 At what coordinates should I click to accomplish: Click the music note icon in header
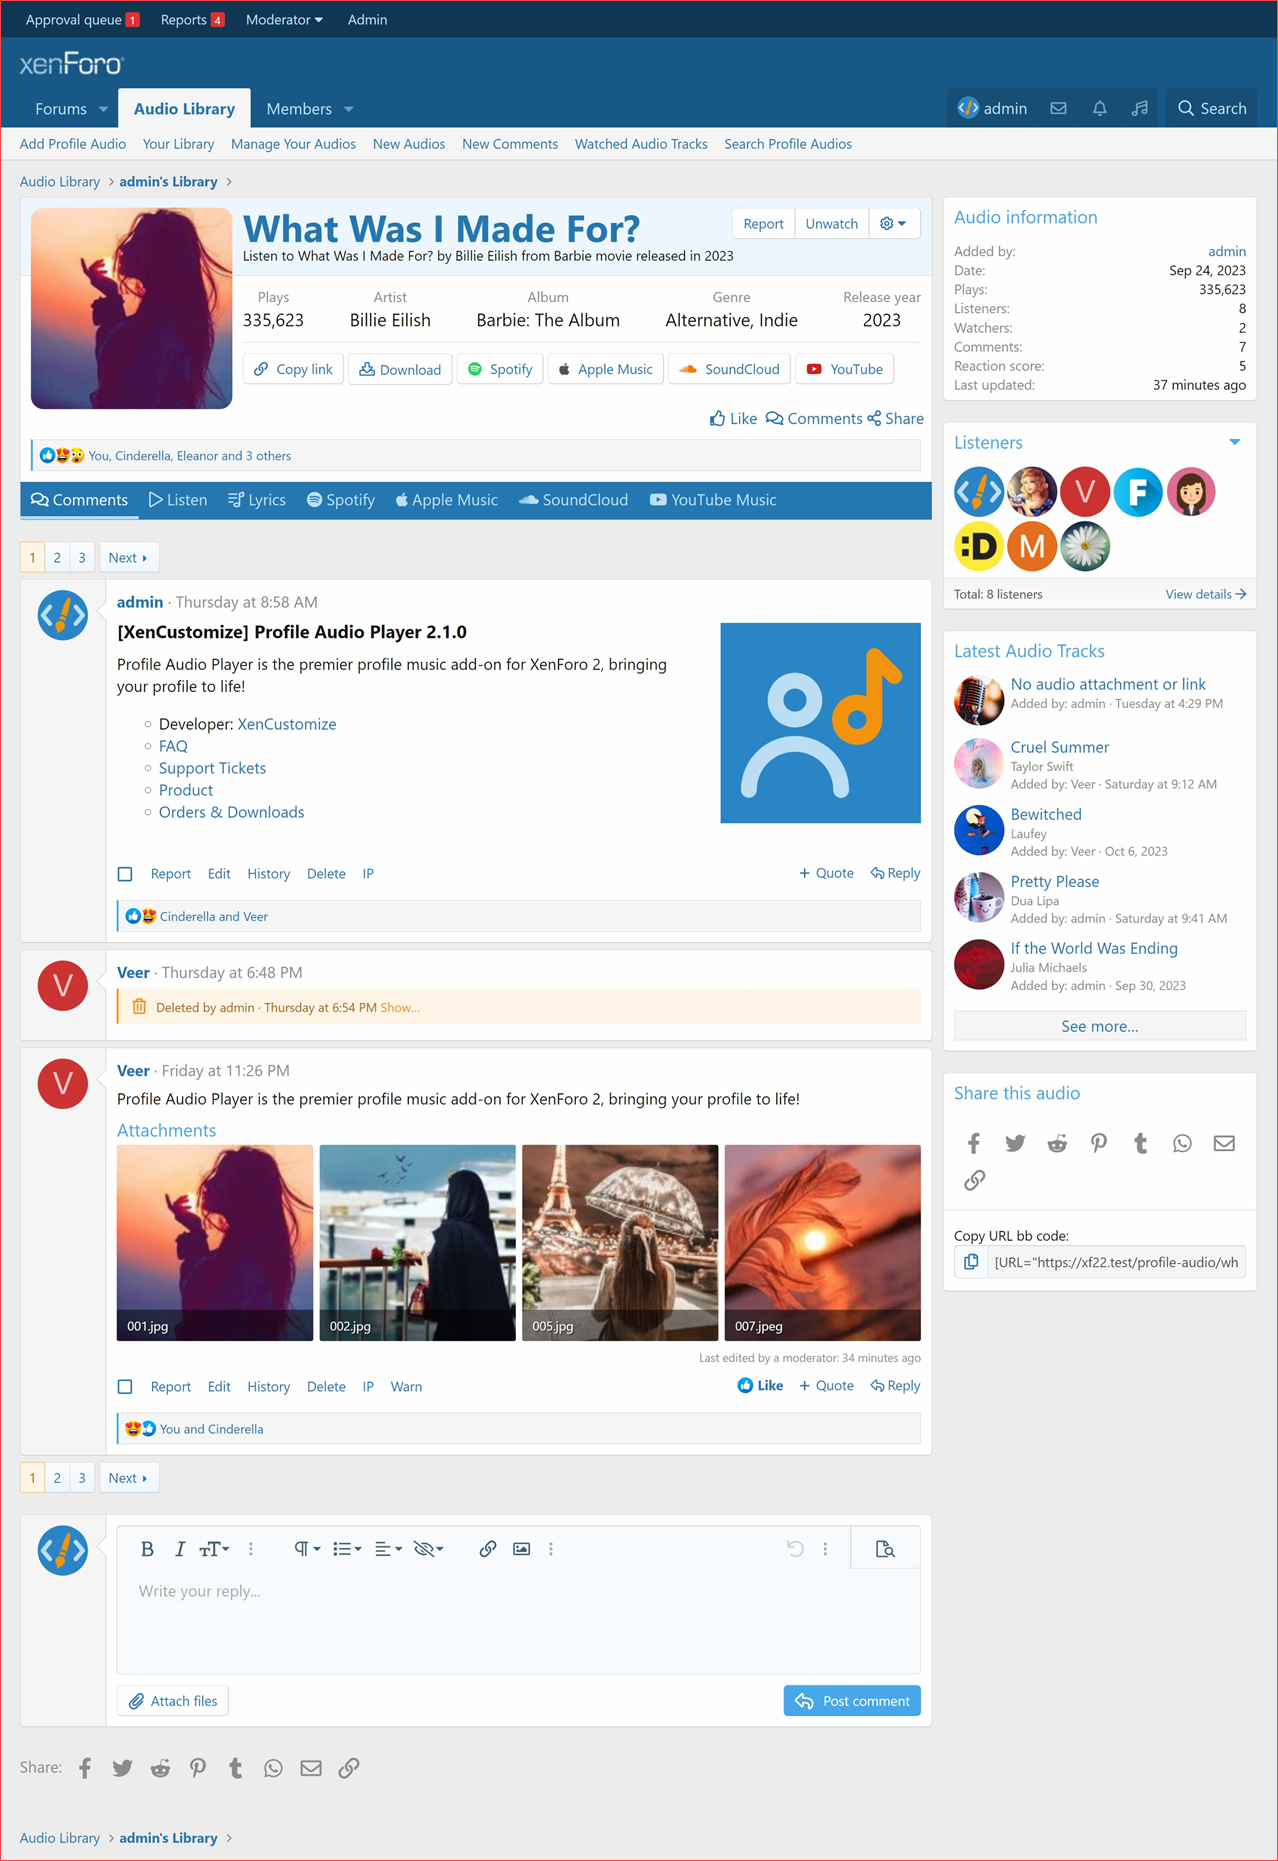tap(1139, 108)
